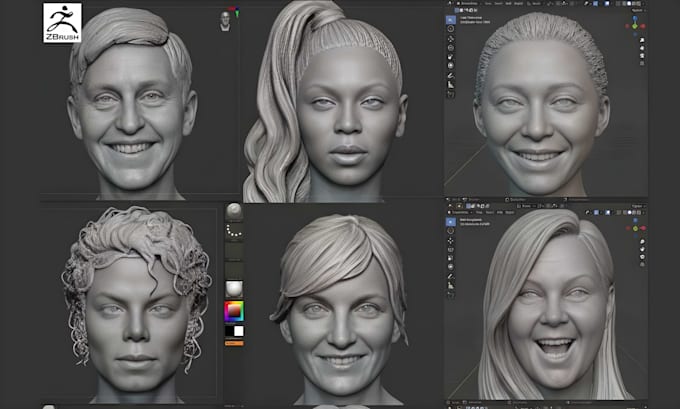Click the orange button below ZBrush color swatches
Image resolution: width=680 pixels, height=409 pixels.
[234, 343]
